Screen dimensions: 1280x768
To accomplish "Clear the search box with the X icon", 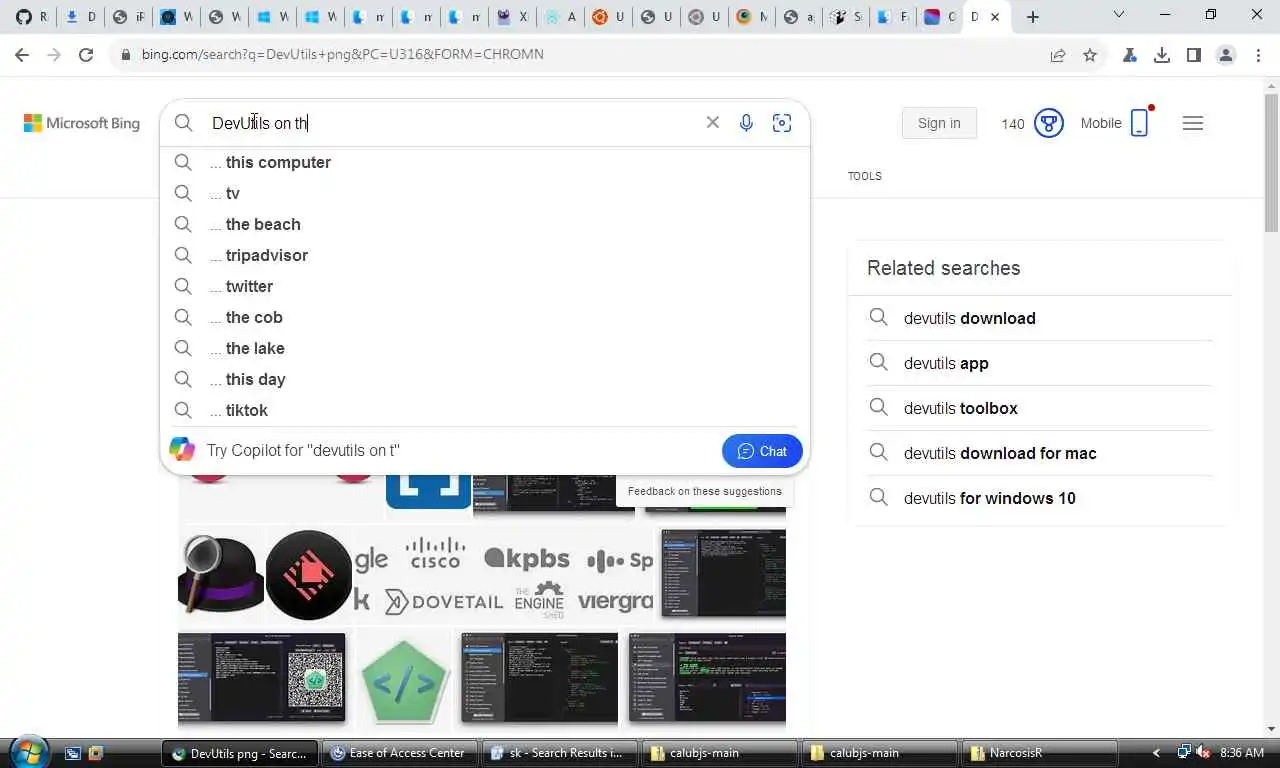I will pos(713,122).
